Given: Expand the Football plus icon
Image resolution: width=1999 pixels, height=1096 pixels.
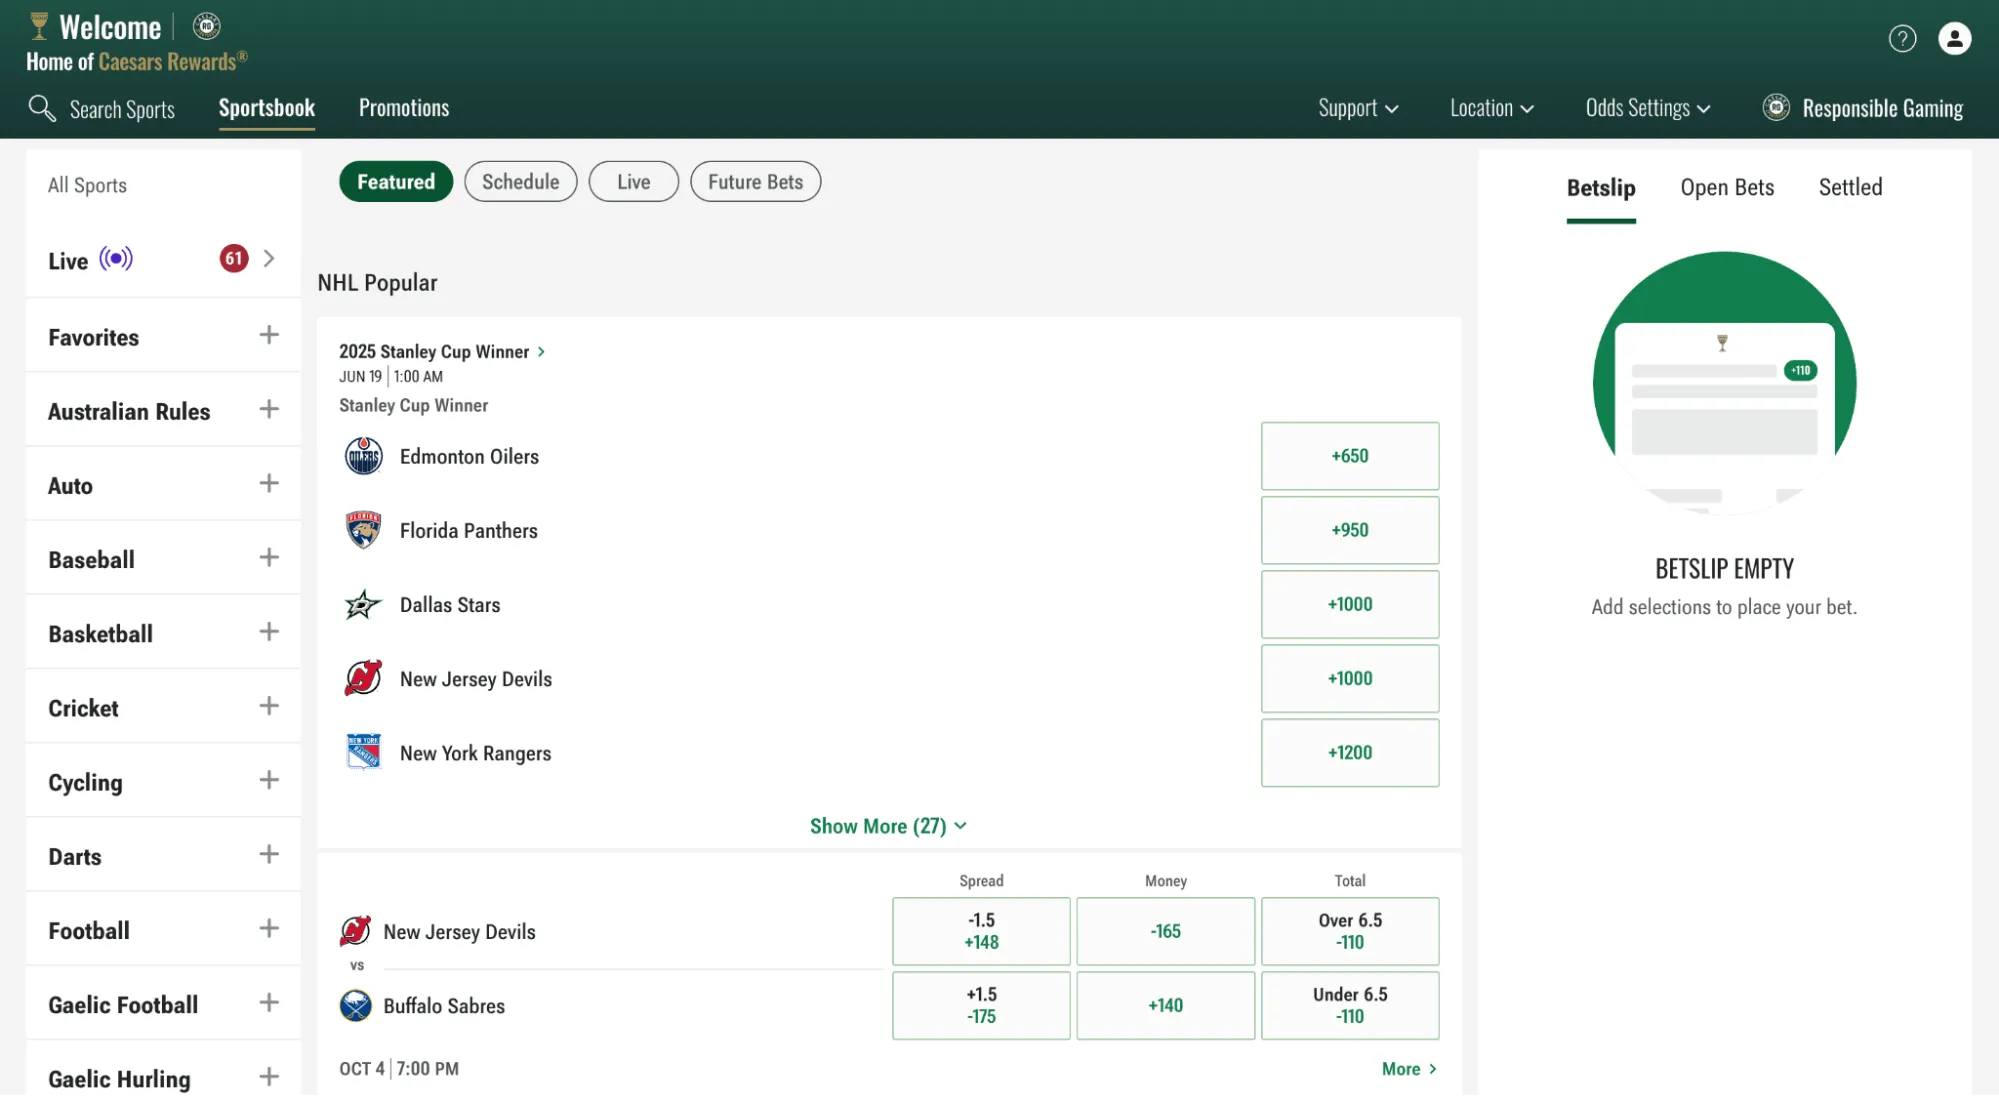Looking at the screenshot, I should [269, 928].
